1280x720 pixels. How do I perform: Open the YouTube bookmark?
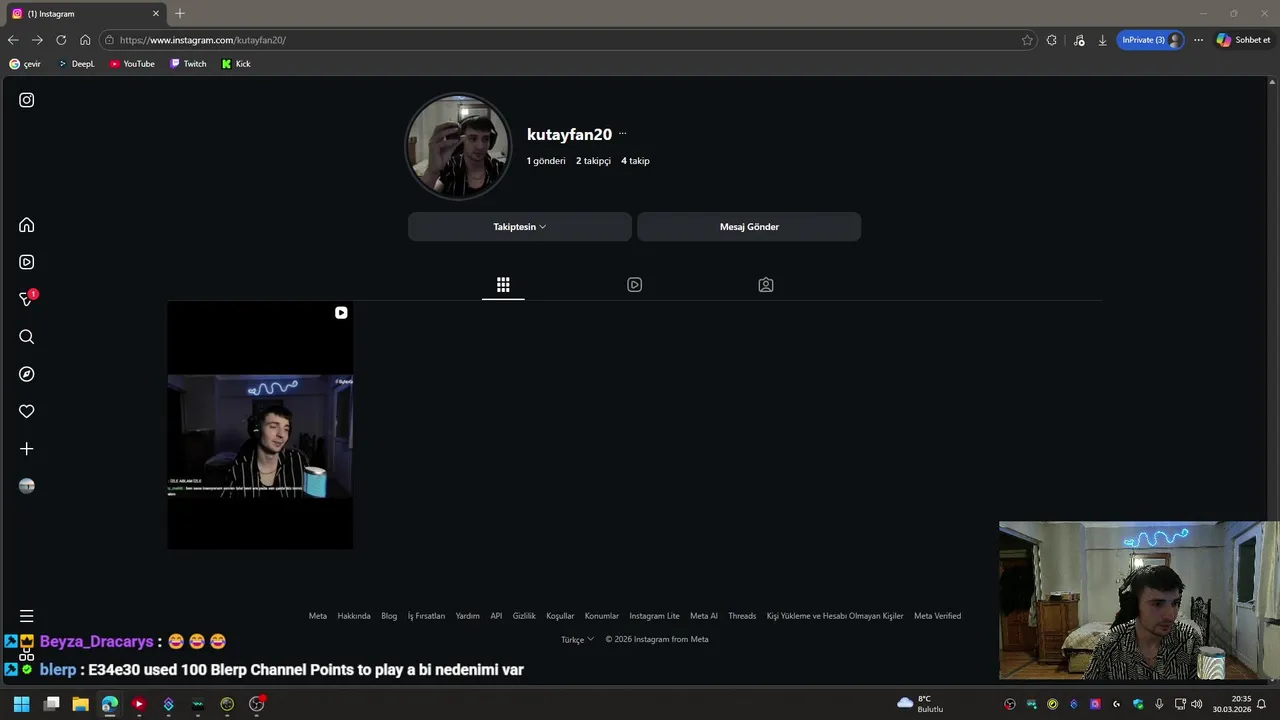click(x=132, y=64)
